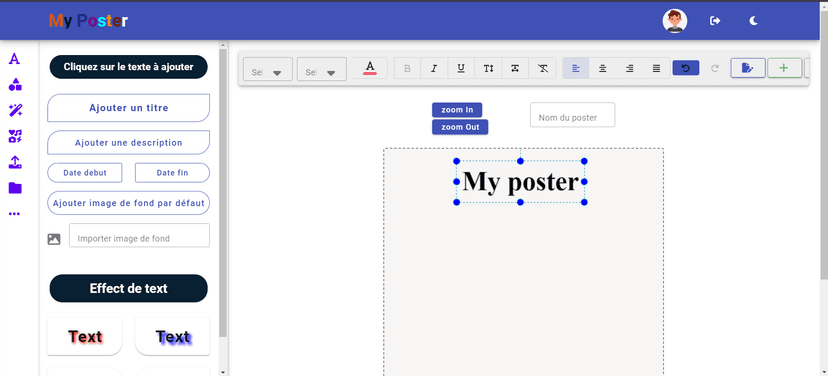Click the edit document save button

click(747, 68)
